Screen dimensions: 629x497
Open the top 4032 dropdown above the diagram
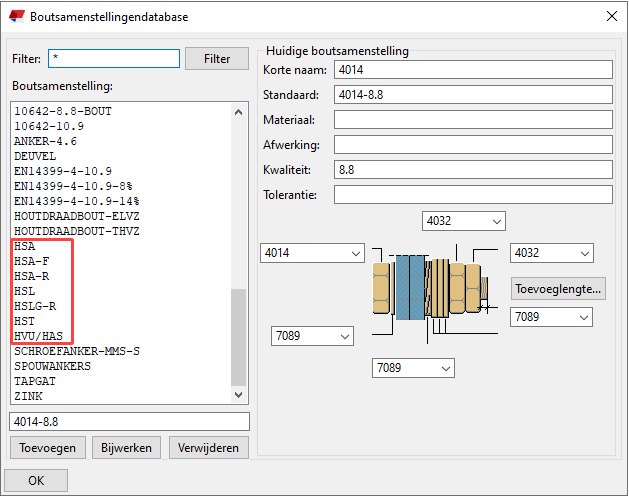pyautogui.click(x=464, y=221)
